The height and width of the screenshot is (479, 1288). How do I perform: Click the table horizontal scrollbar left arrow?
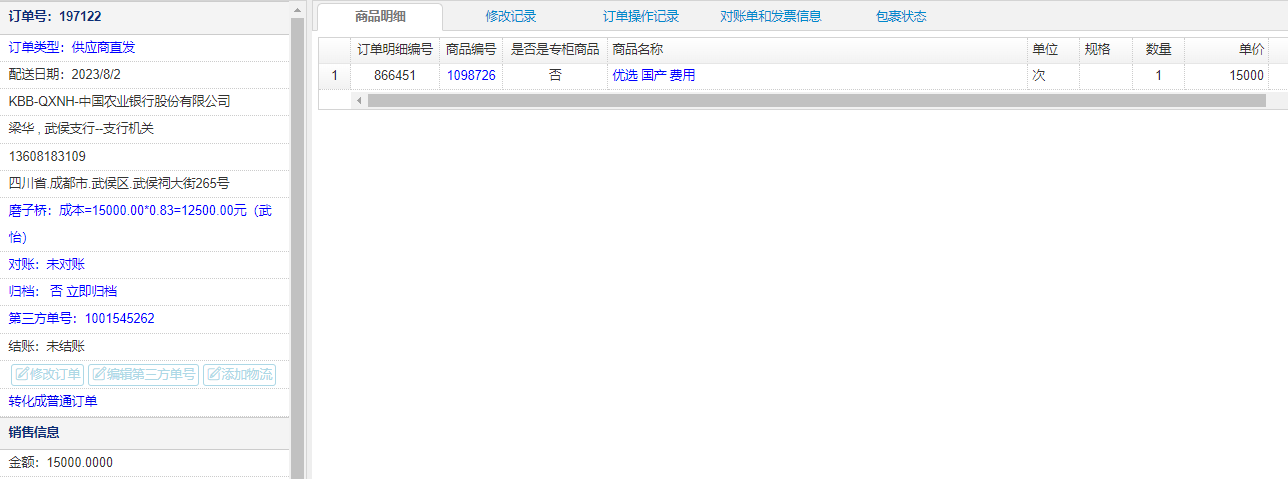point(358,100)
